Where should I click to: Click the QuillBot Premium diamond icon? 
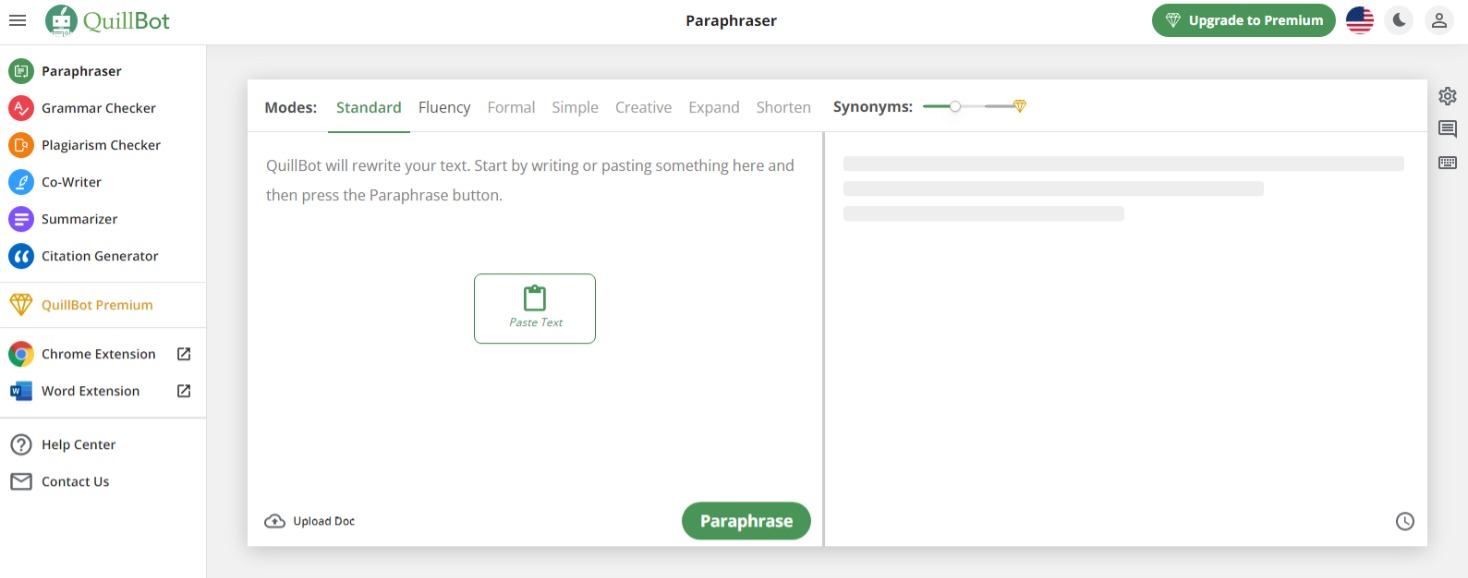click(21, 305)
